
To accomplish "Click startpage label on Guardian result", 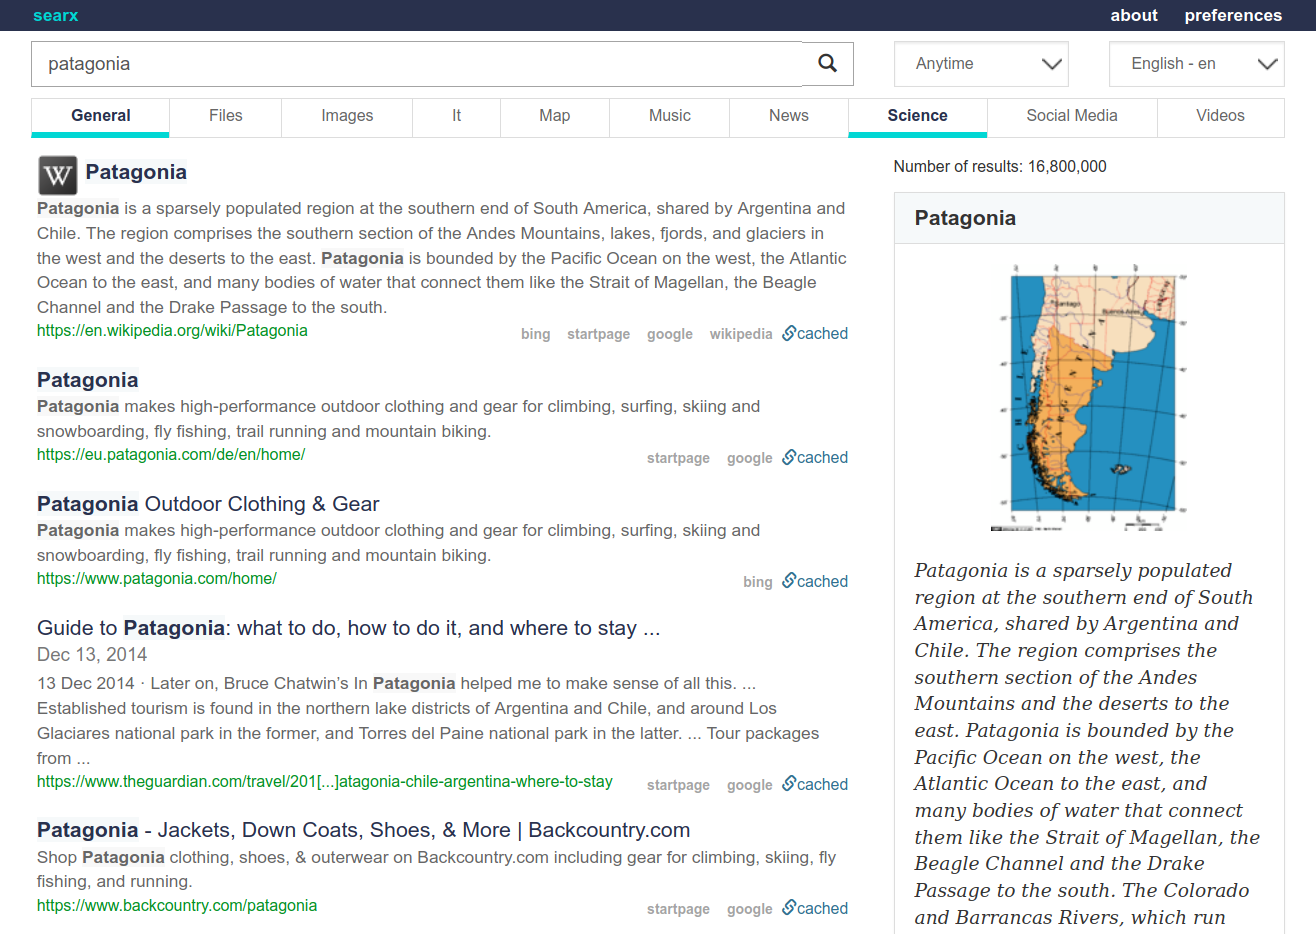I will (678, 785).
